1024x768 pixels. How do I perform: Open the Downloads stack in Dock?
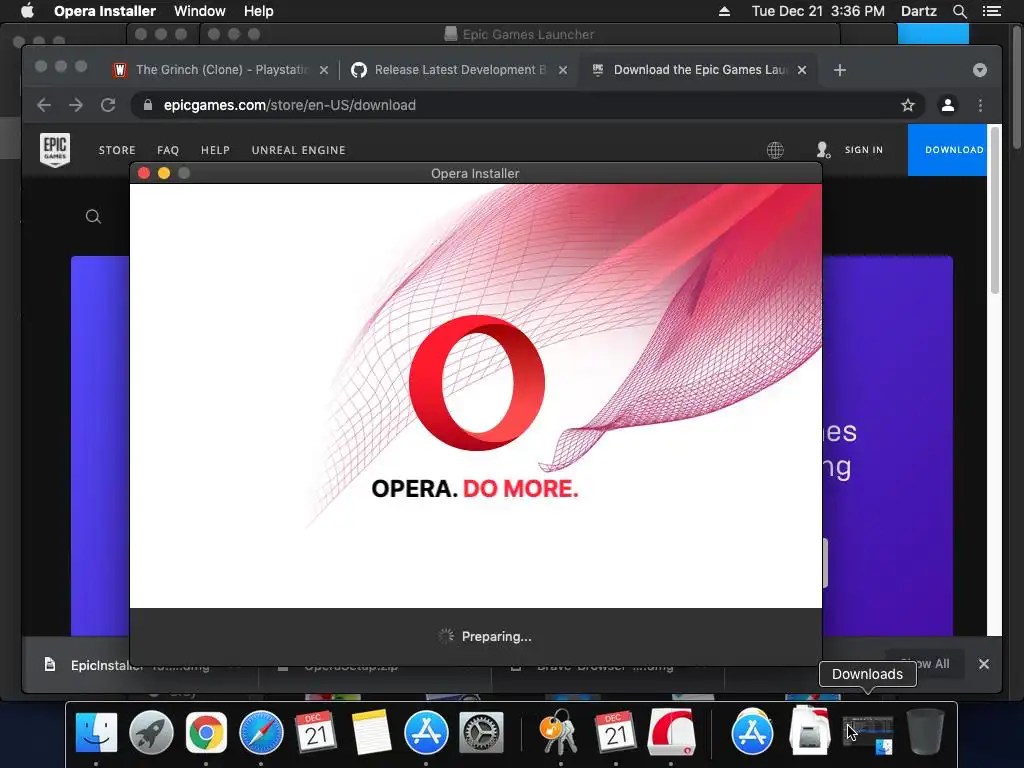click(x=868, y=733)
